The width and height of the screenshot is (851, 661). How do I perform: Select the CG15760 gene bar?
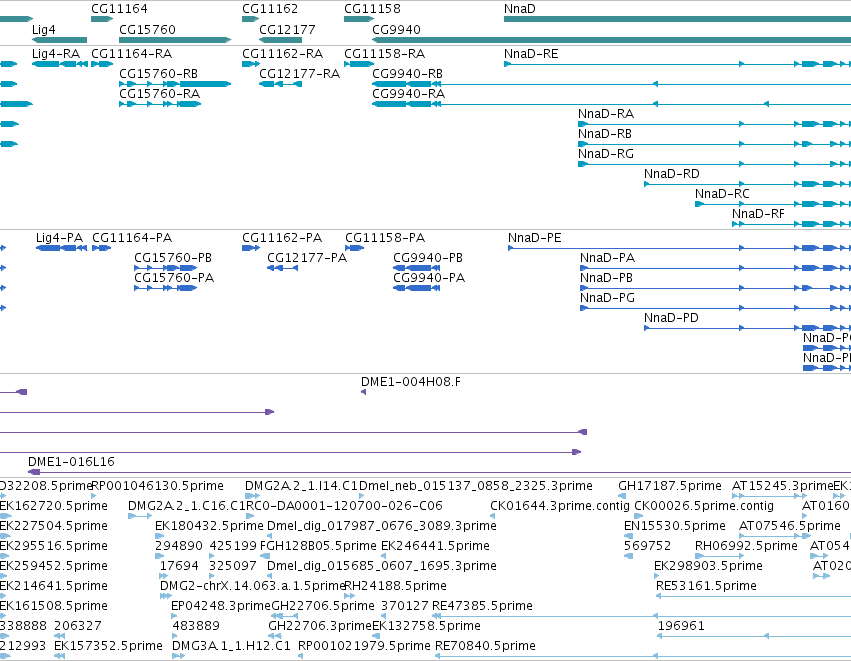(x=175, y=40)
